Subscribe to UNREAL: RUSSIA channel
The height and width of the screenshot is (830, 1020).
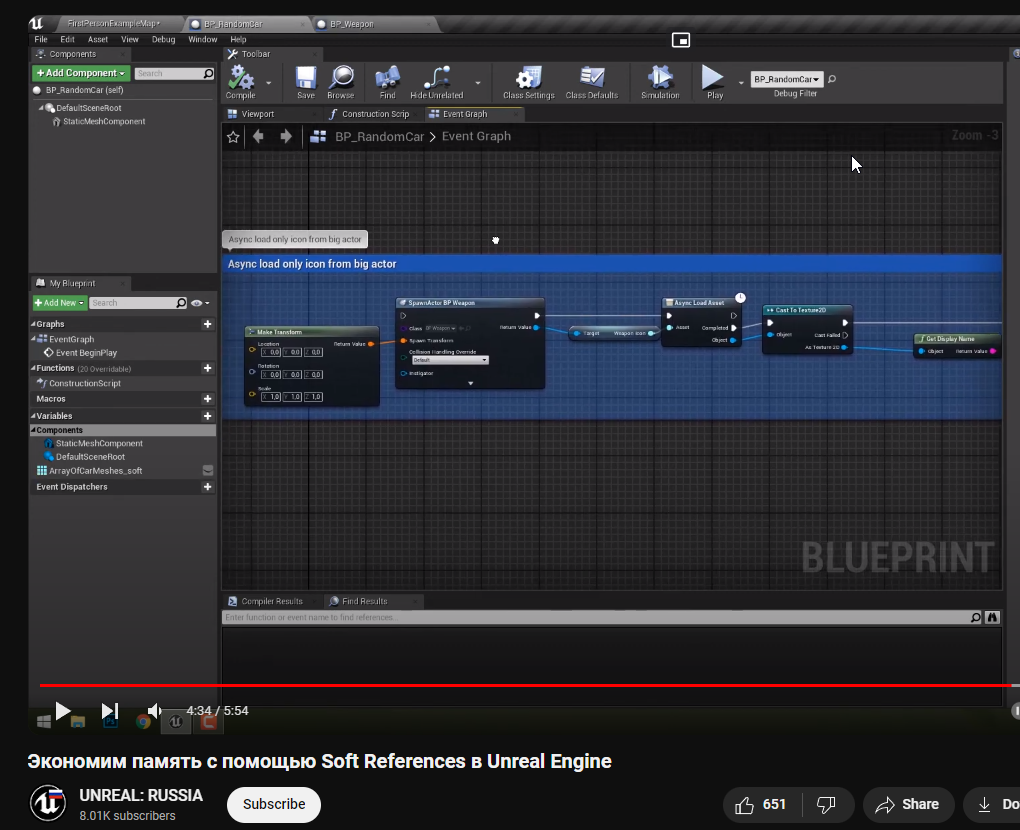274,805
